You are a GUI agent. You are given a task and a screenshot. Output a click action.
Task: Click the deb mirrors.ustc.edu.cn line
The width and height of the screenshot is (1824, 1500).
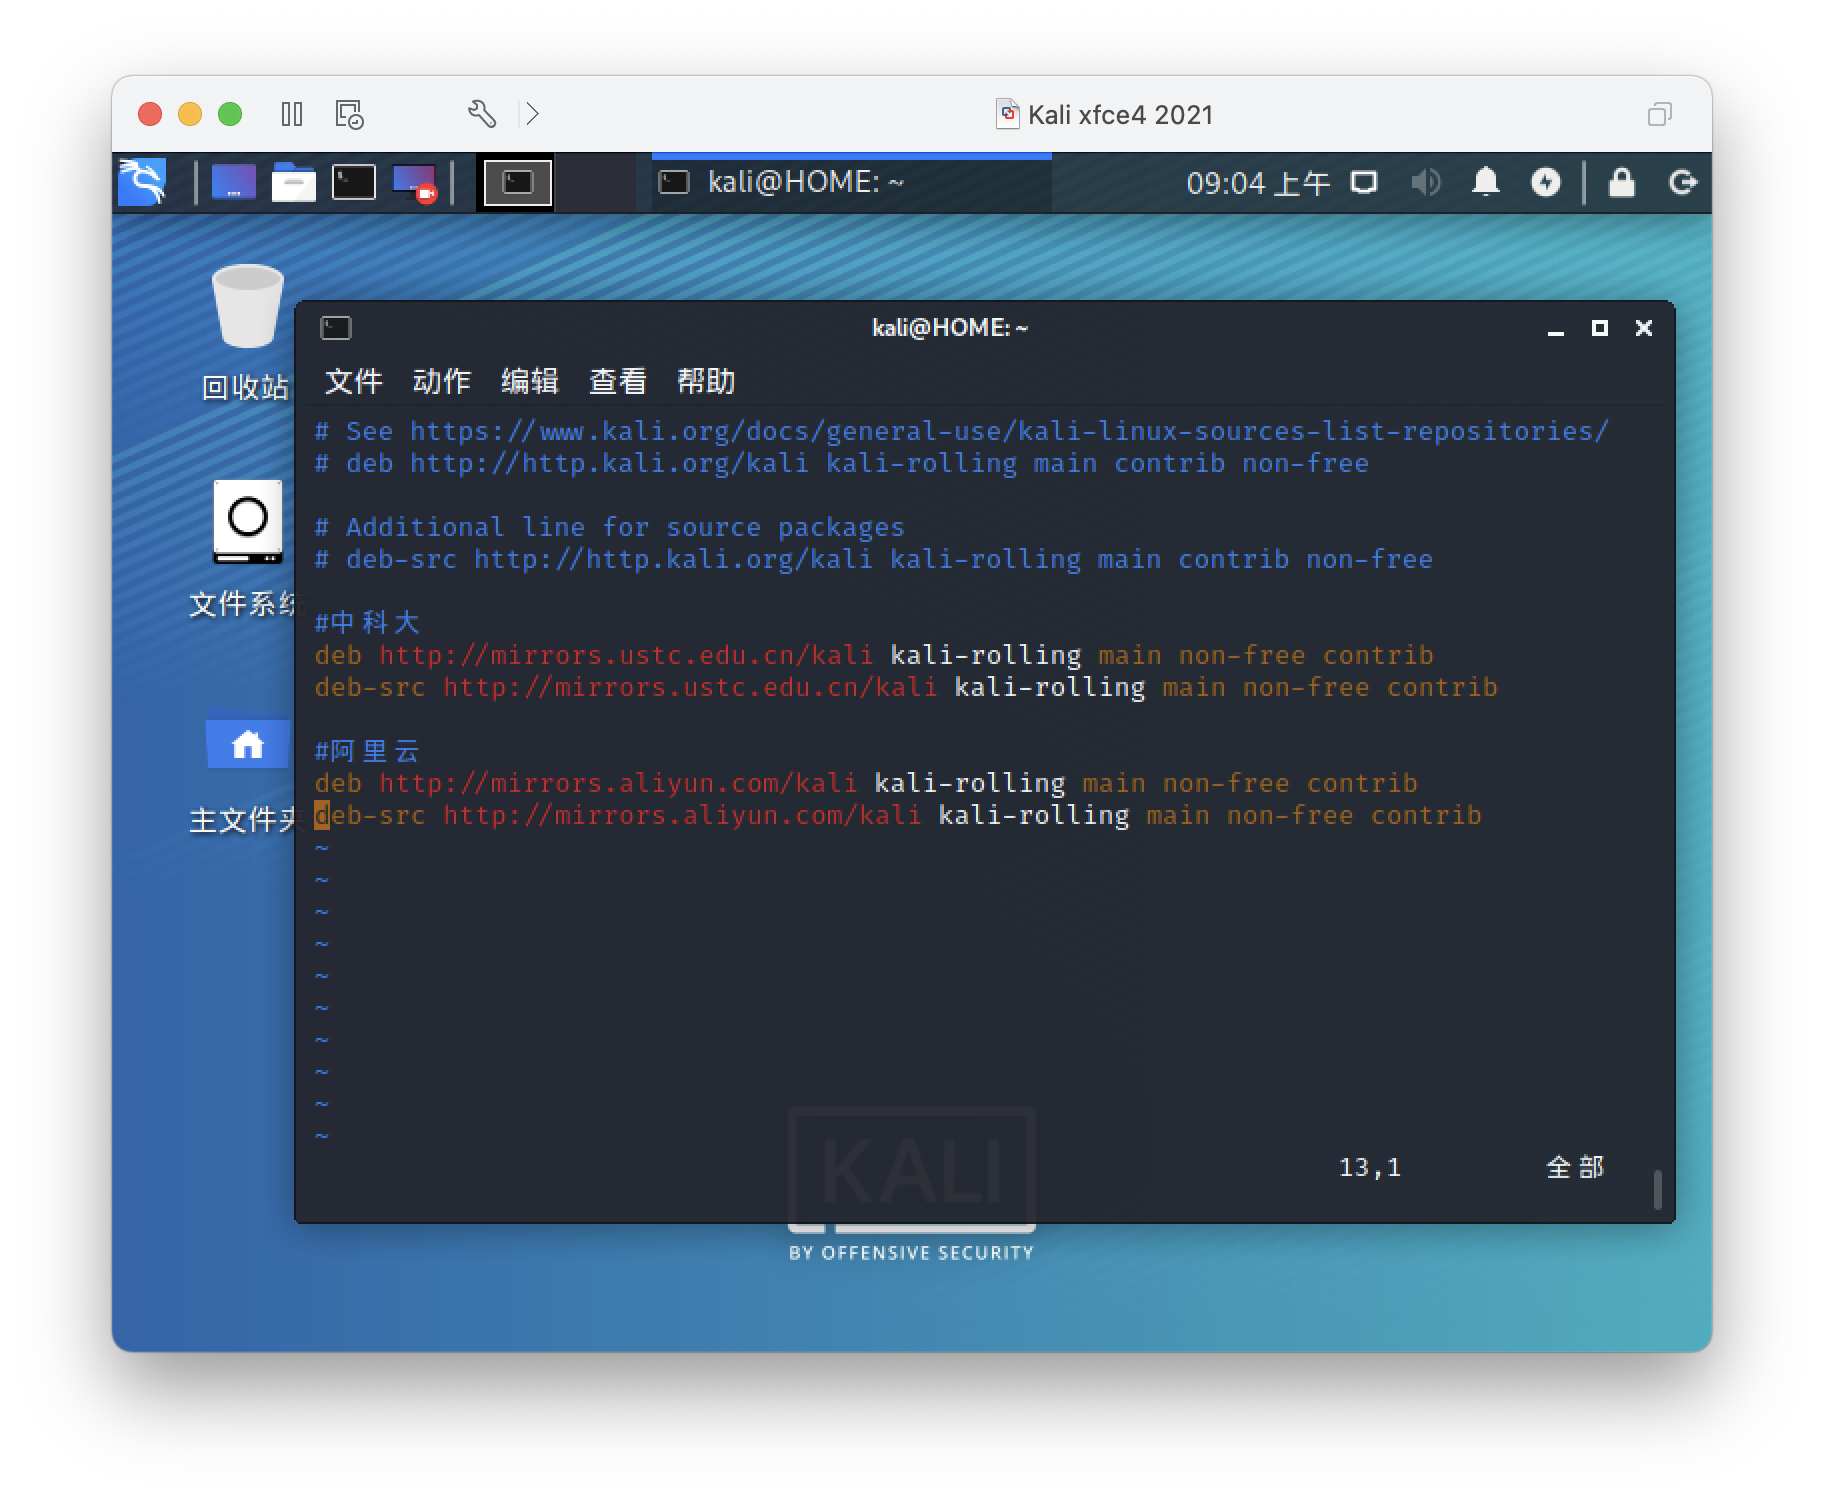[x=874, y=655]
